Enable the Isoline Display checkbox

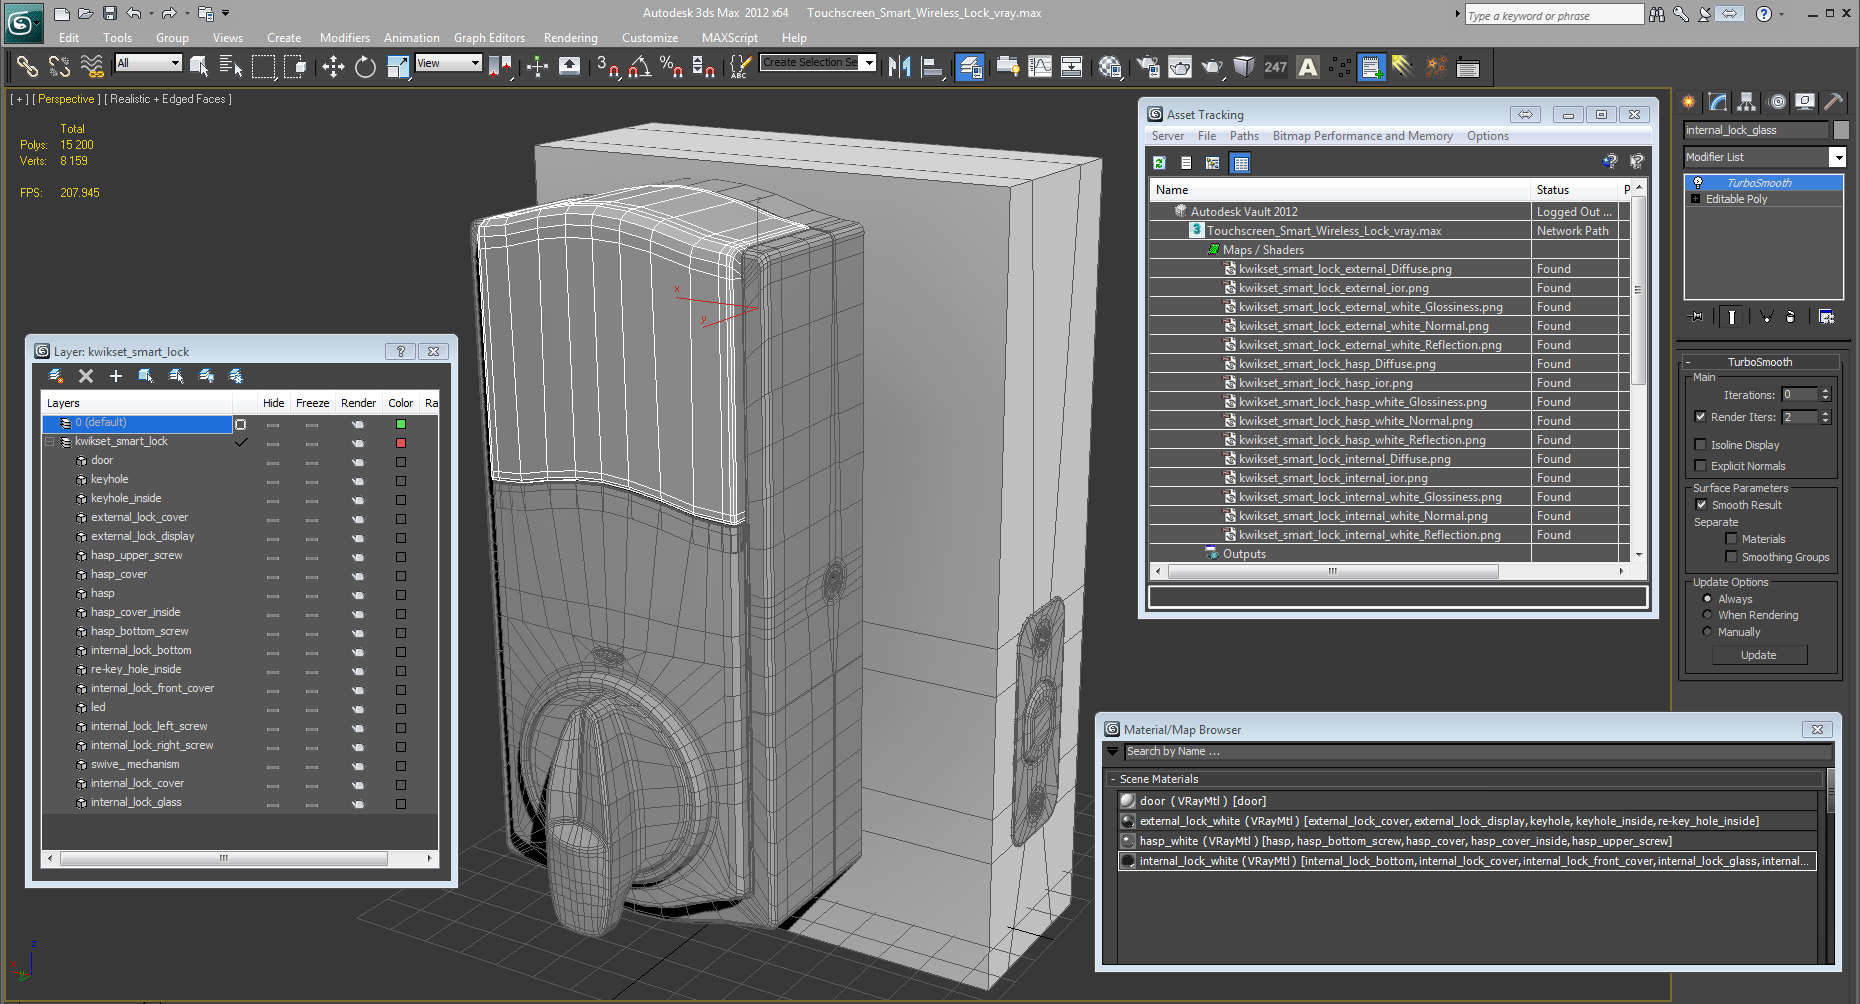tap(1700, 445)
